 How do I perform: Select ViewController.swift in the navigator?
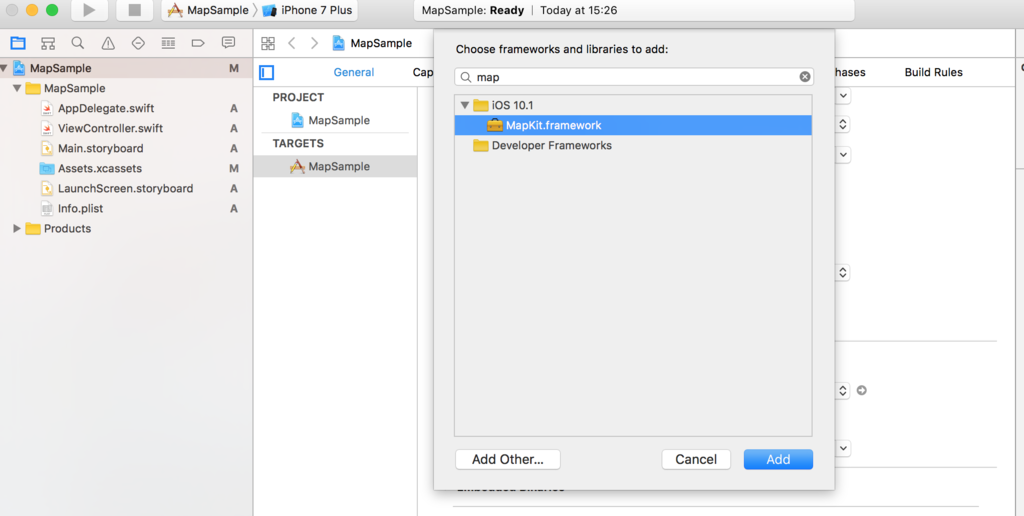point(110,129)
